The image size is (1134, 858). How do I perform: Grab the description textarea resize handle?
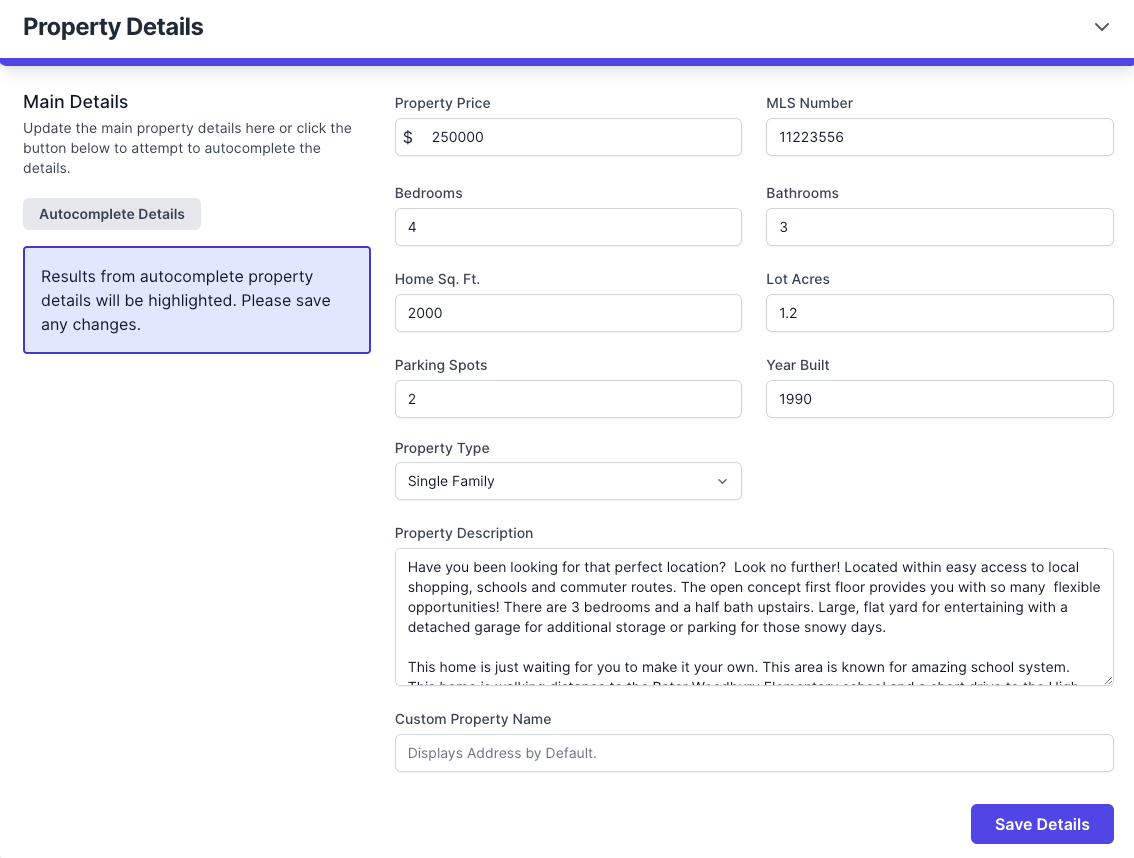click(x=1107, y=679)
